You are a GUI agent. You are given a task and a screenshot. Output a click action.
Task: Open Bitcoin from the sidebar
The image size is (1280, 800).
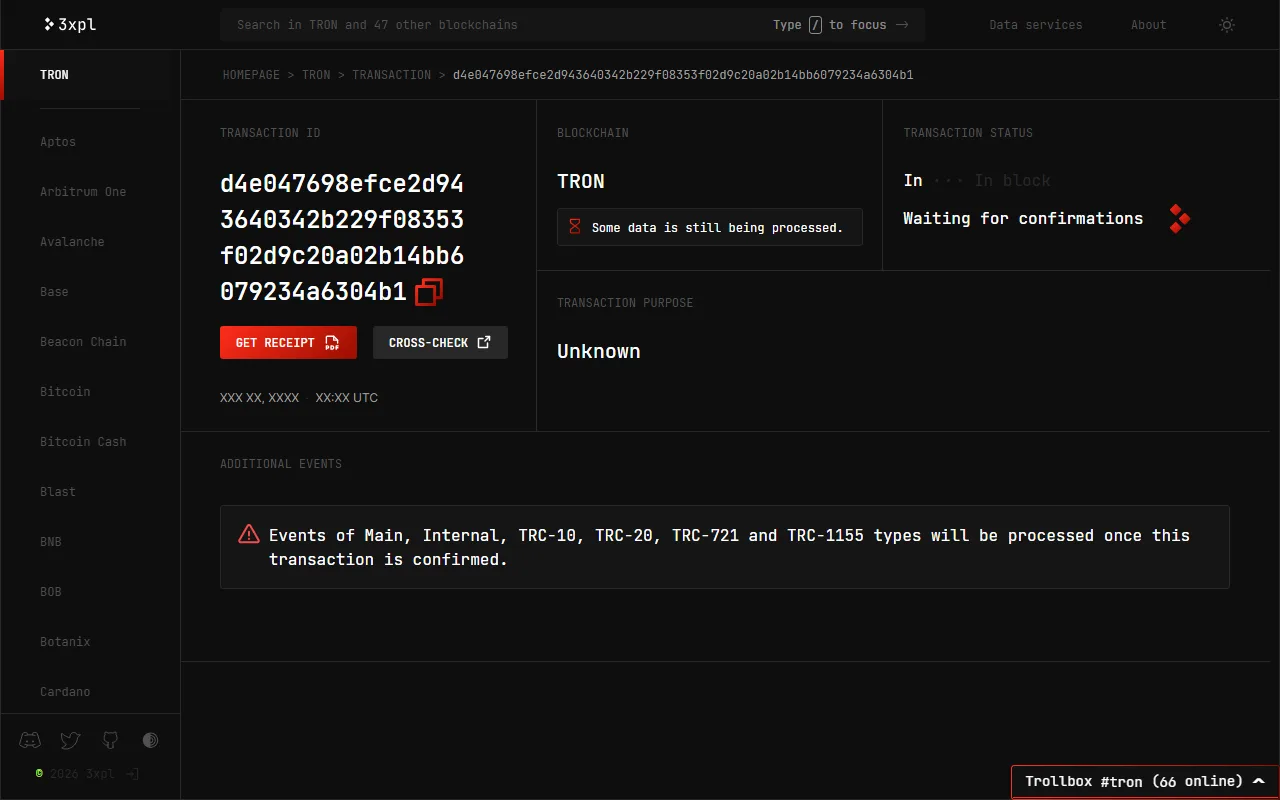tap(65, 392)
